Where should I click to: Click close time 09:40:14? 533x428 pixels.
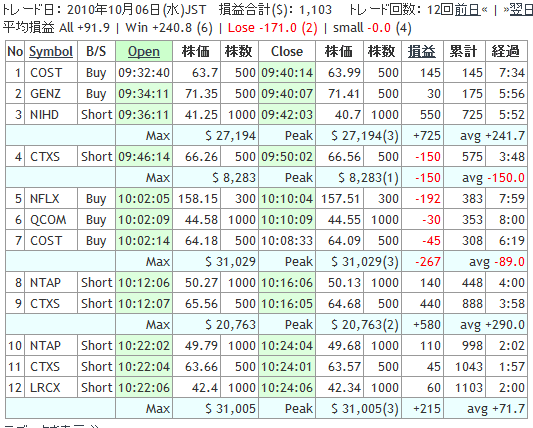point(287,72)
